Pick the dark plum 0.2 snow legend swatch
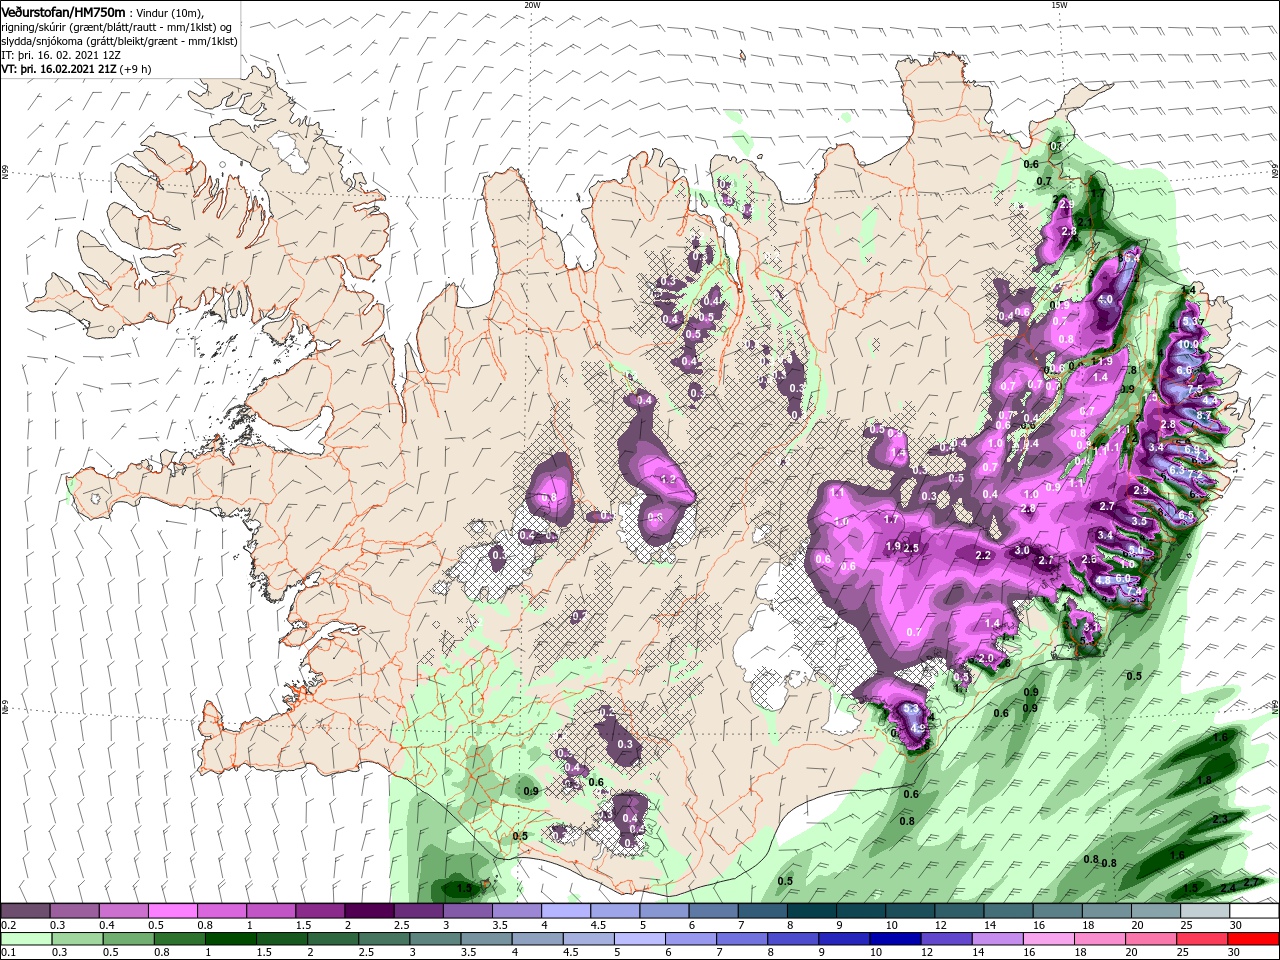The height and width of the screenshot is (960, 1280). [x=25, y=911]
